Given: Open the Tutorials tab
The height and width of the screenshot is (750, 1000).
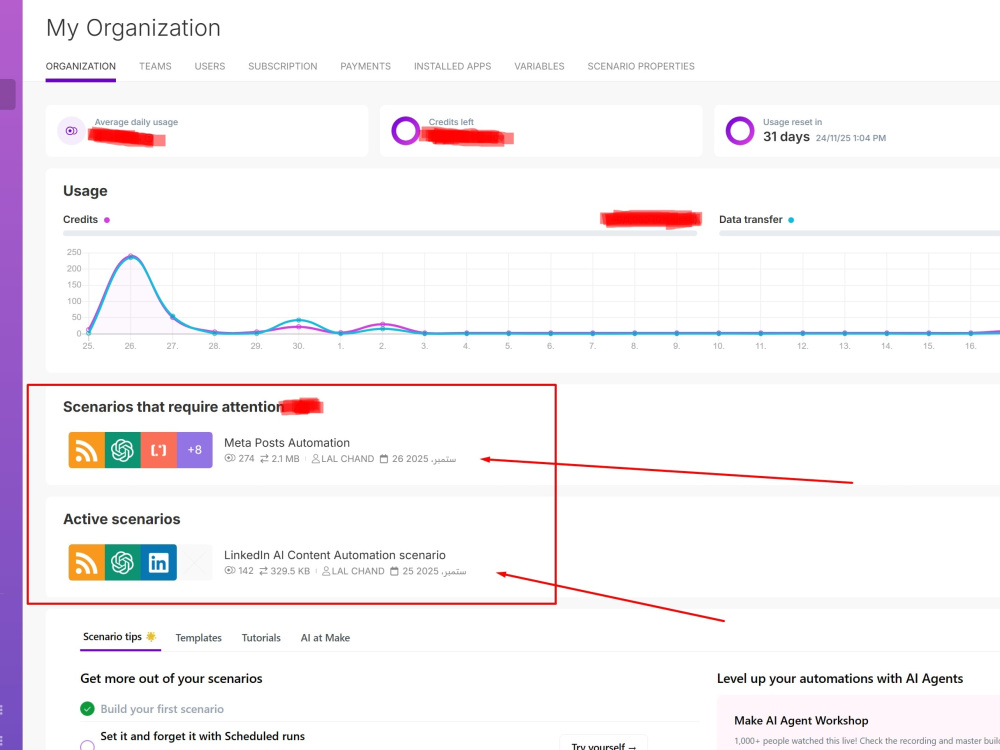Looking at the screenshot, I should tap(261, 638).
